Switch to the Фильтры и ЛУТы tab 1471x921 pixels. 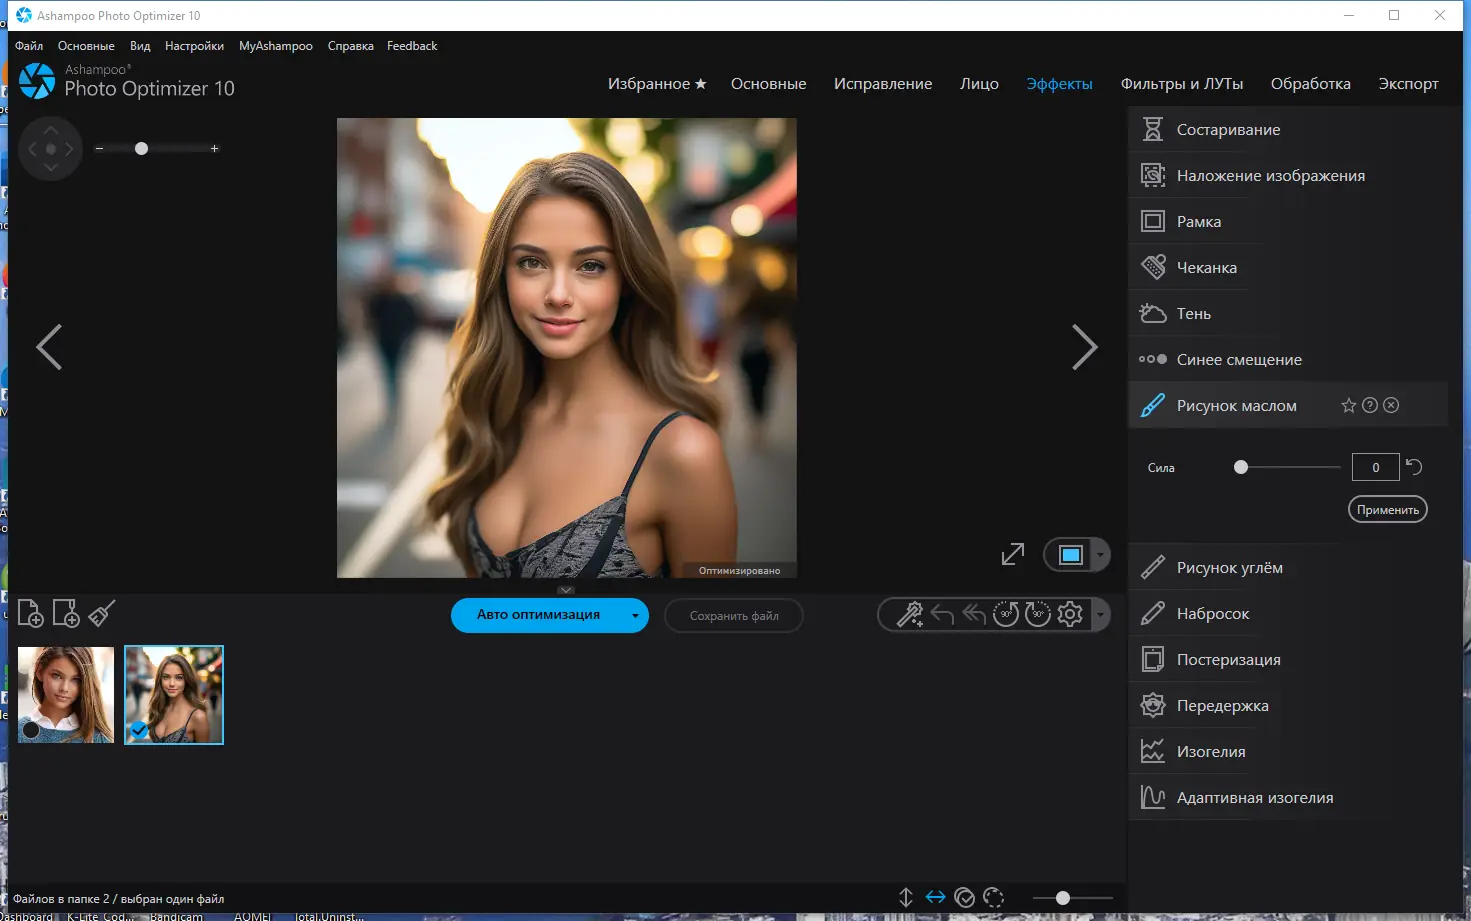[1181, 84]
